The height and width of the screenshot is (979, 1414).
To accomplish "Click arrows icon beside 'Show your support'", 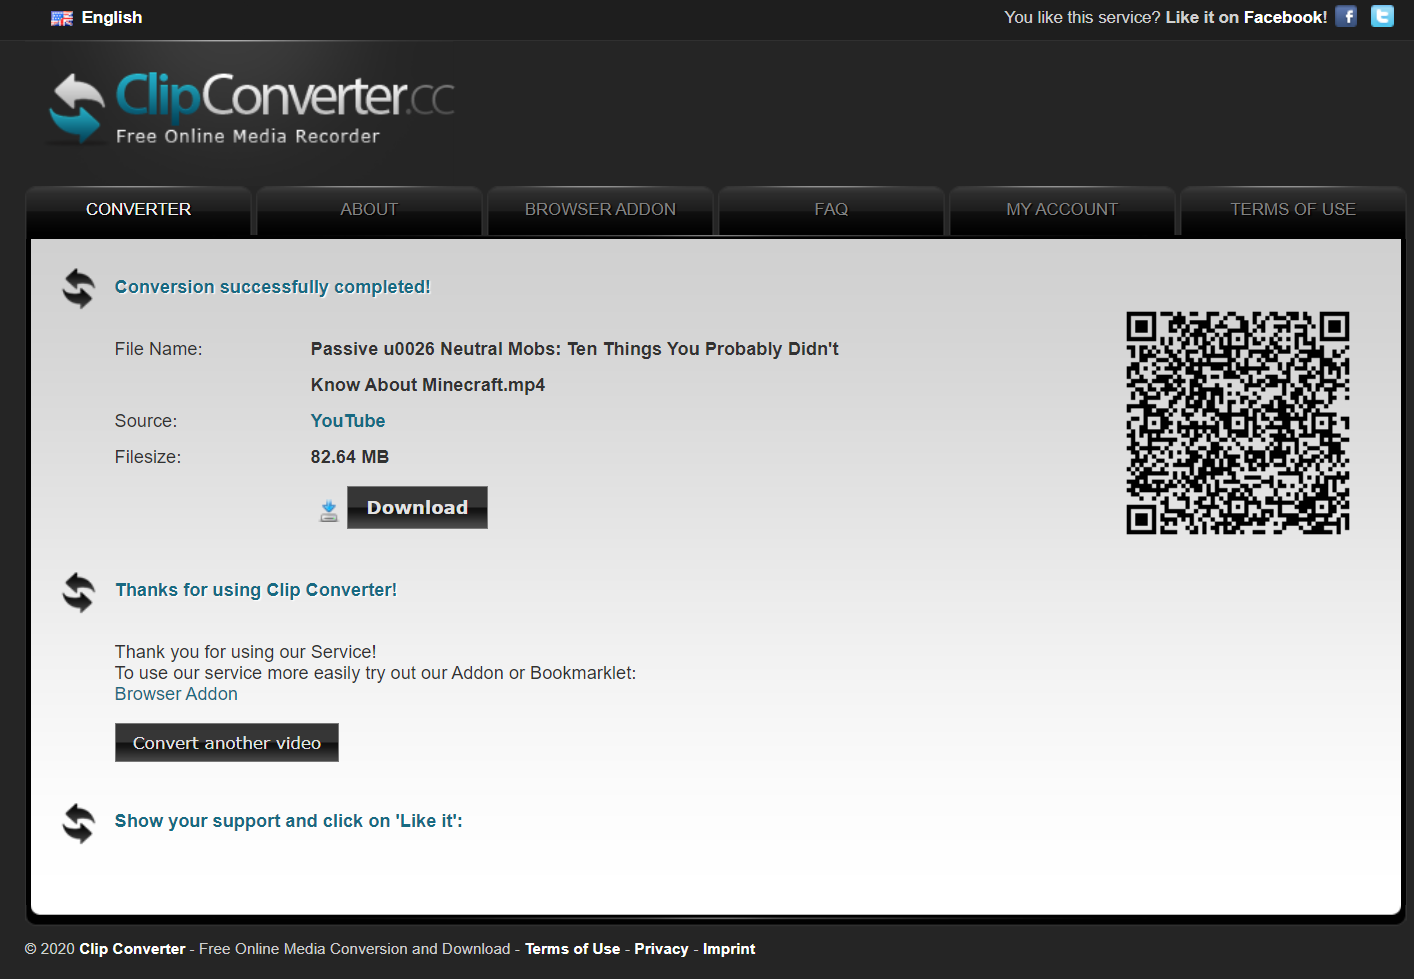I will coord(79,823).
